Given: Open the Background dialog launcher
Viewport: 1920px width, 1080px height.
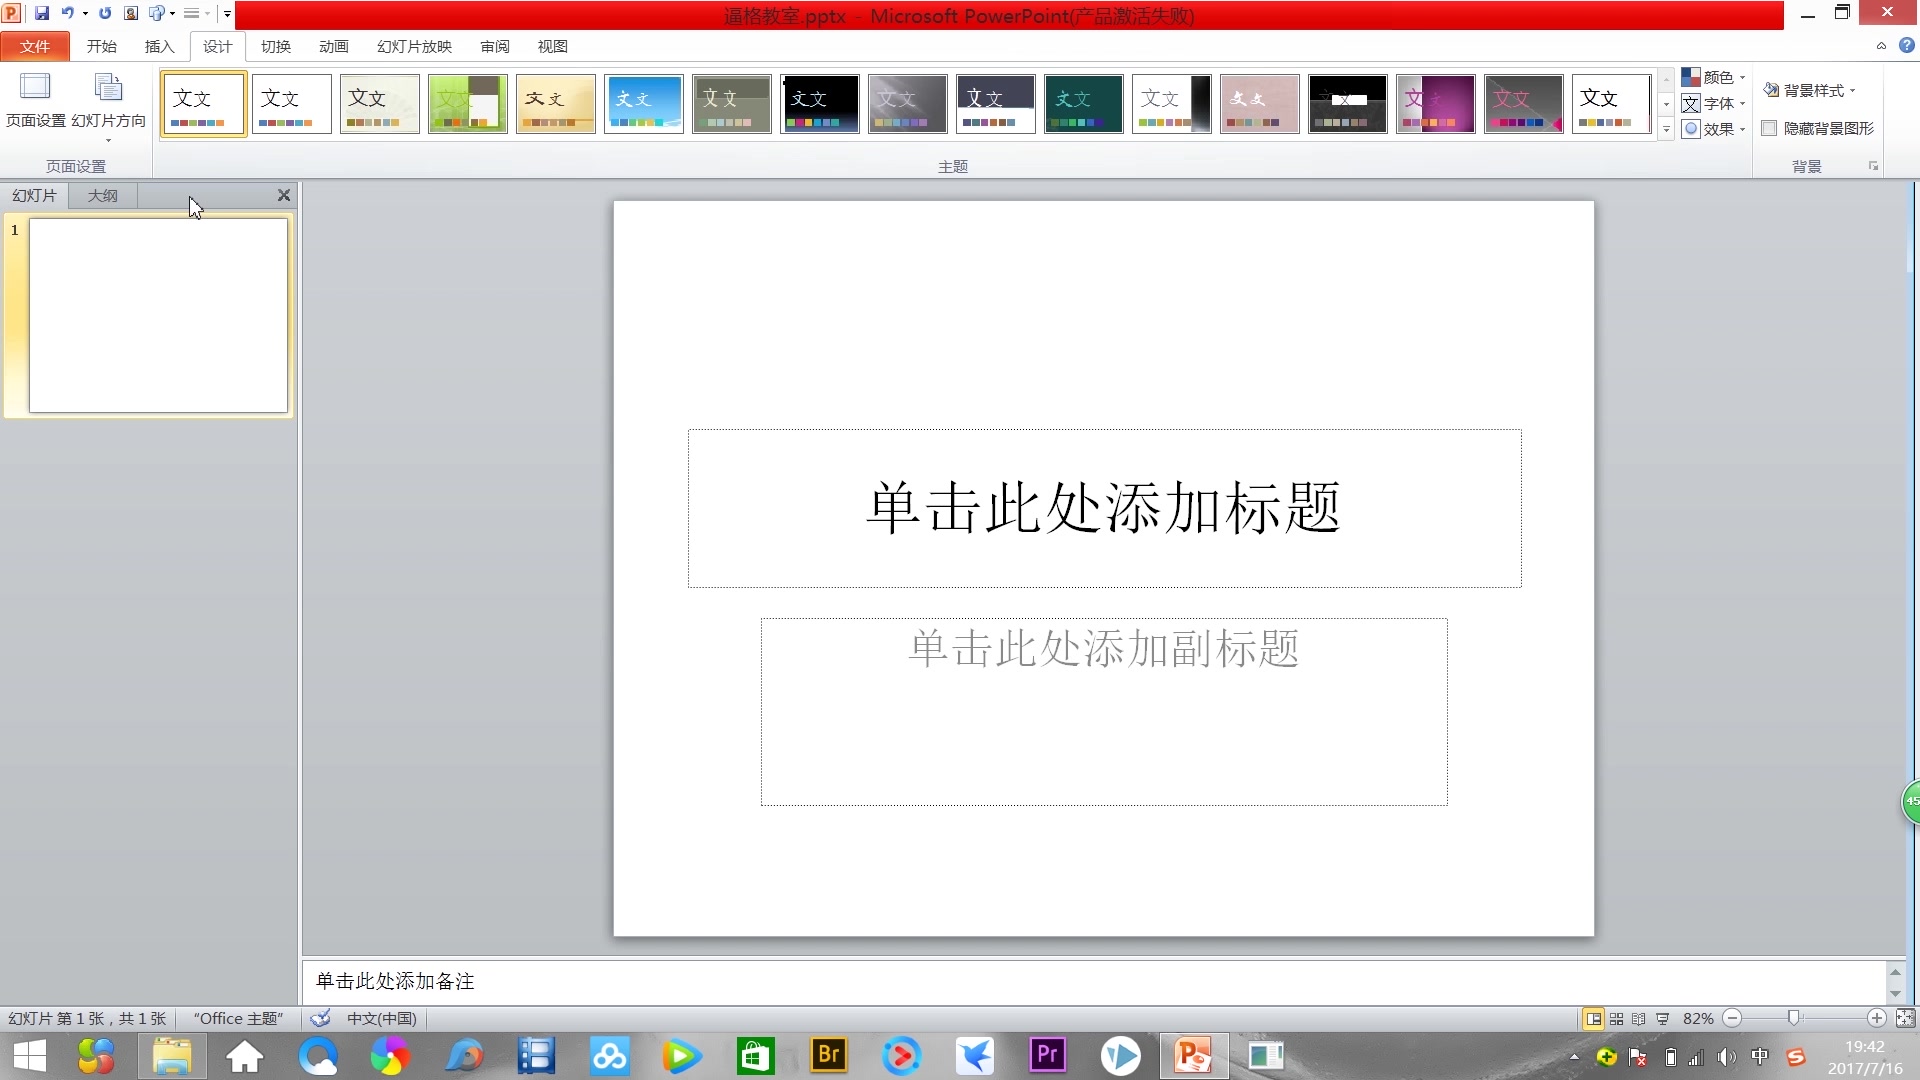Looking at the screenshot, I should pyautogui.click(x=1873, y=166).
